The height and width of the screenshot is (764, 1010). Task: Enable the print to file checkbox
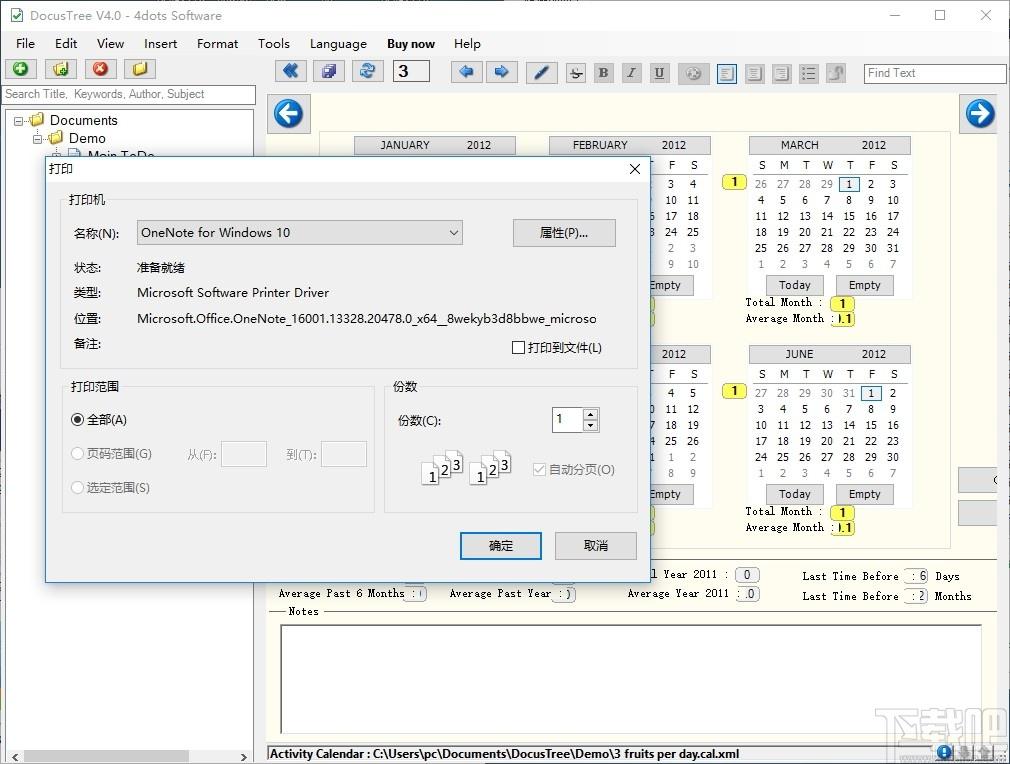[518, 348]
